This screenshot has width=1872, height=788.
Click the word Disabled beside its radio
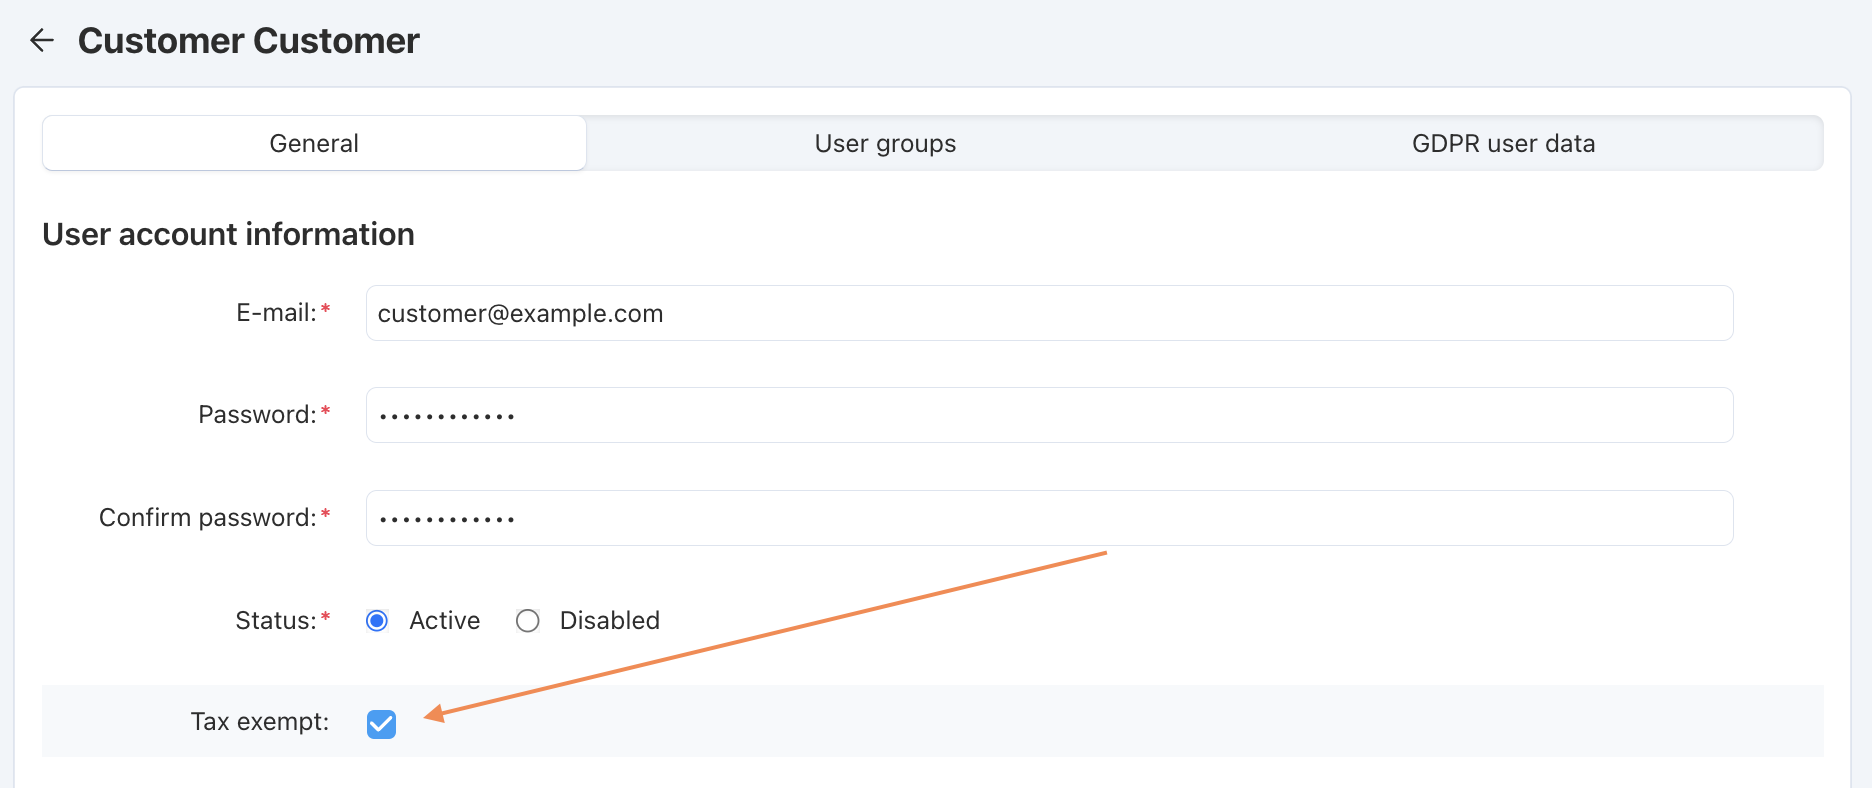click(610, 621)
